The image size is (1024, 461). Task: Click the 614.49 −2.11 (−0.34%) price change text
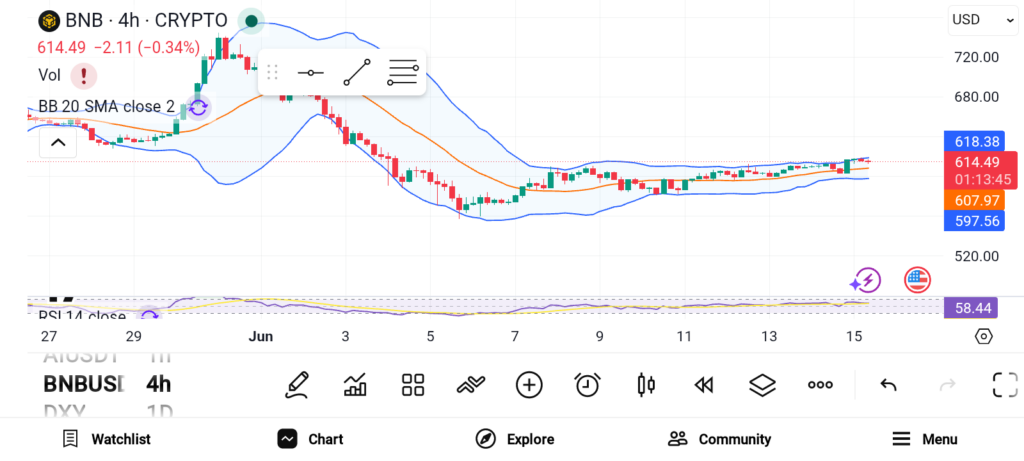click(118, 48)
